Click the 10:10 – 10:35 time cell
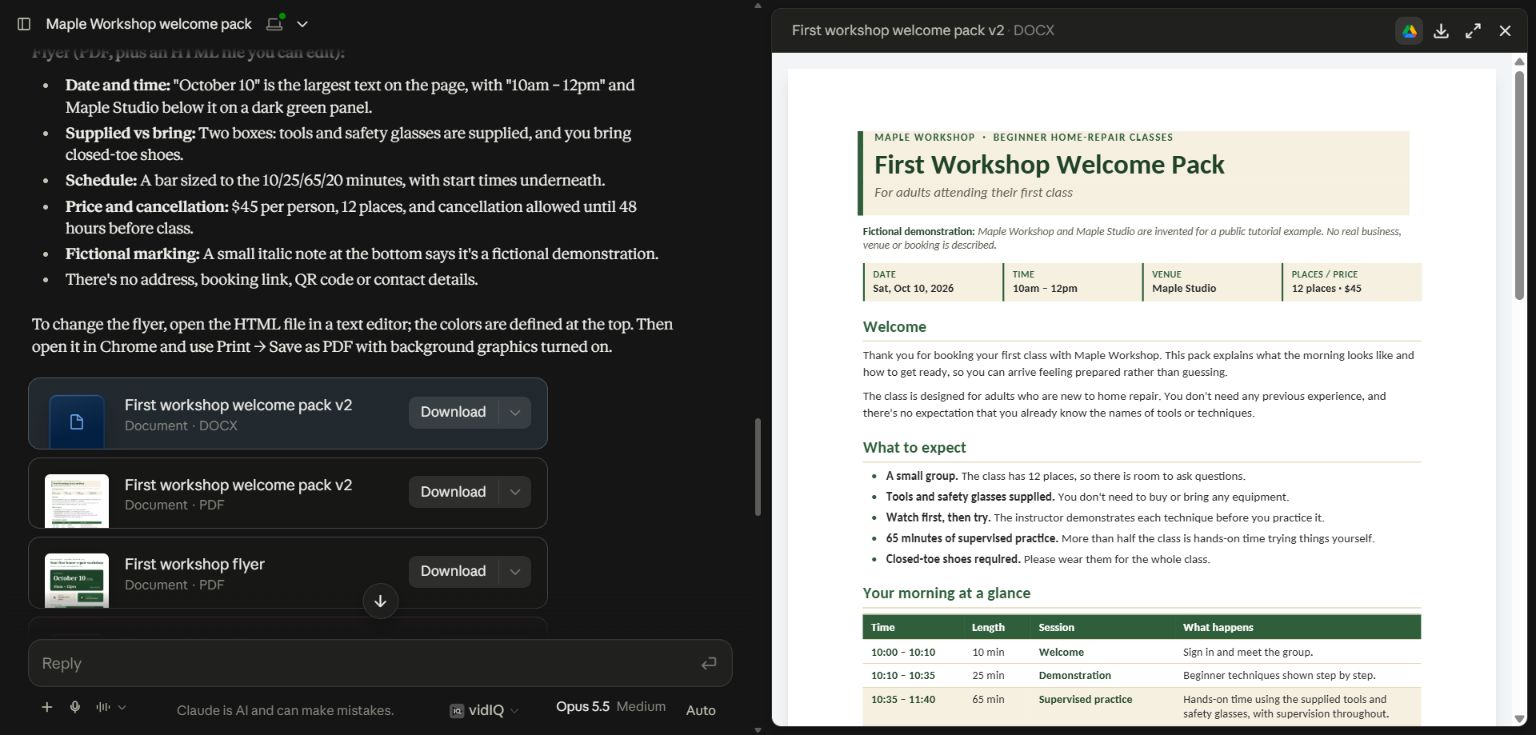 [x=903, y=676]
